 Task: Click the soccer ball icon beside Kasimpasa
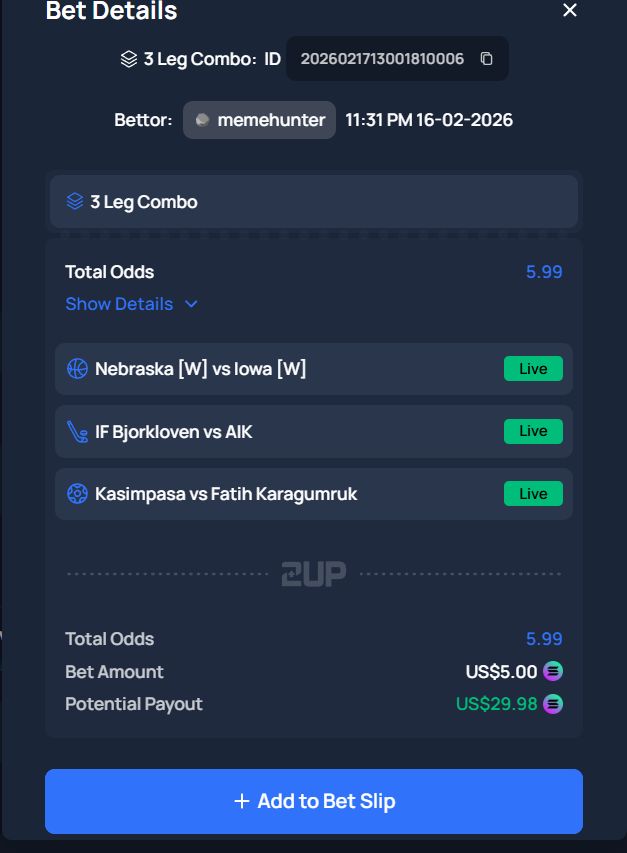(x=77, y=494)
